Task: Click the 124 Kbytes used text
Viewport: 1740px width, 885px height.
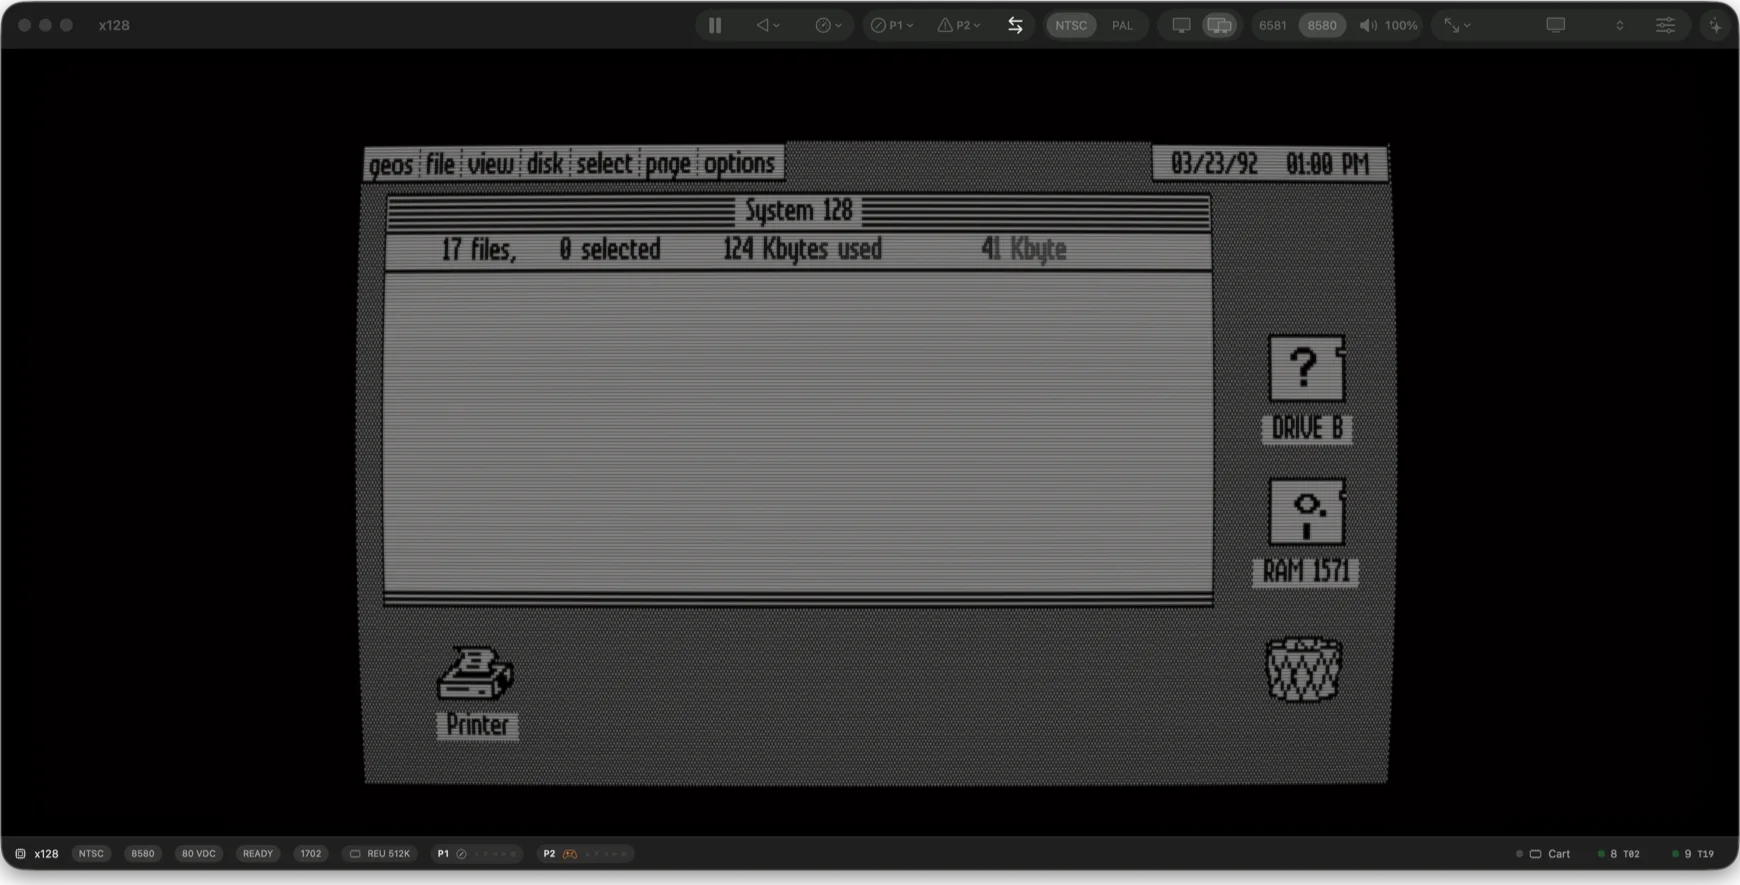Action: [x=803, y=249]
